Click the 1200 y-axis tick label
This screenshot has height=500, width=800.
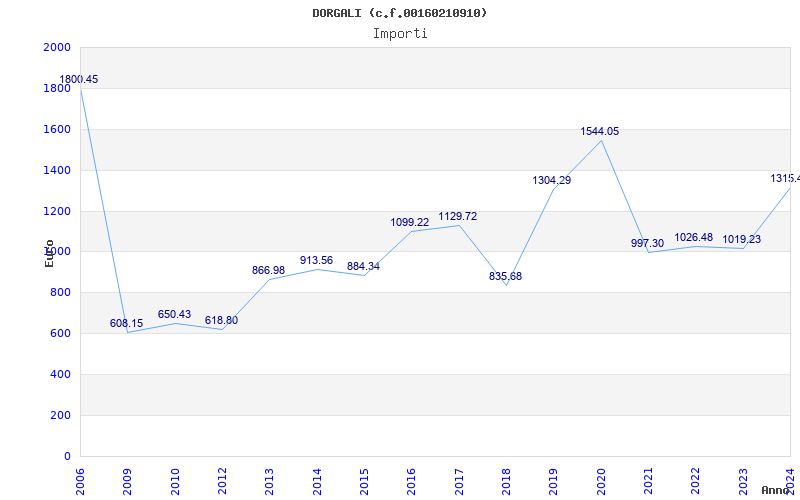(x=57, y=211)
